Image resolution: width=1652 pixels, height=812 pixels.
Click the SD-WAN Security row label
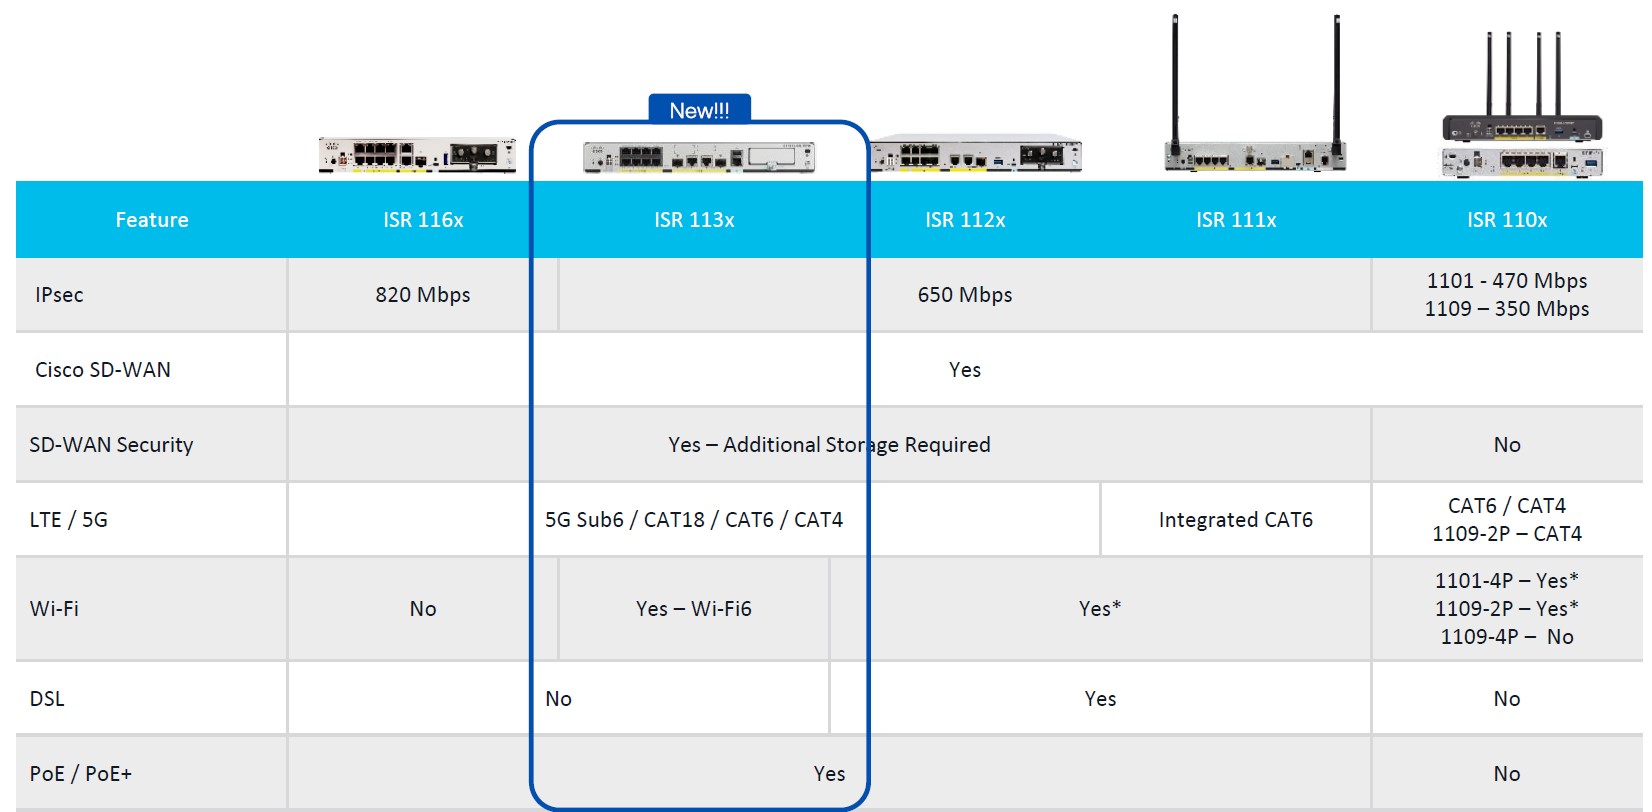tap(111, 445)
